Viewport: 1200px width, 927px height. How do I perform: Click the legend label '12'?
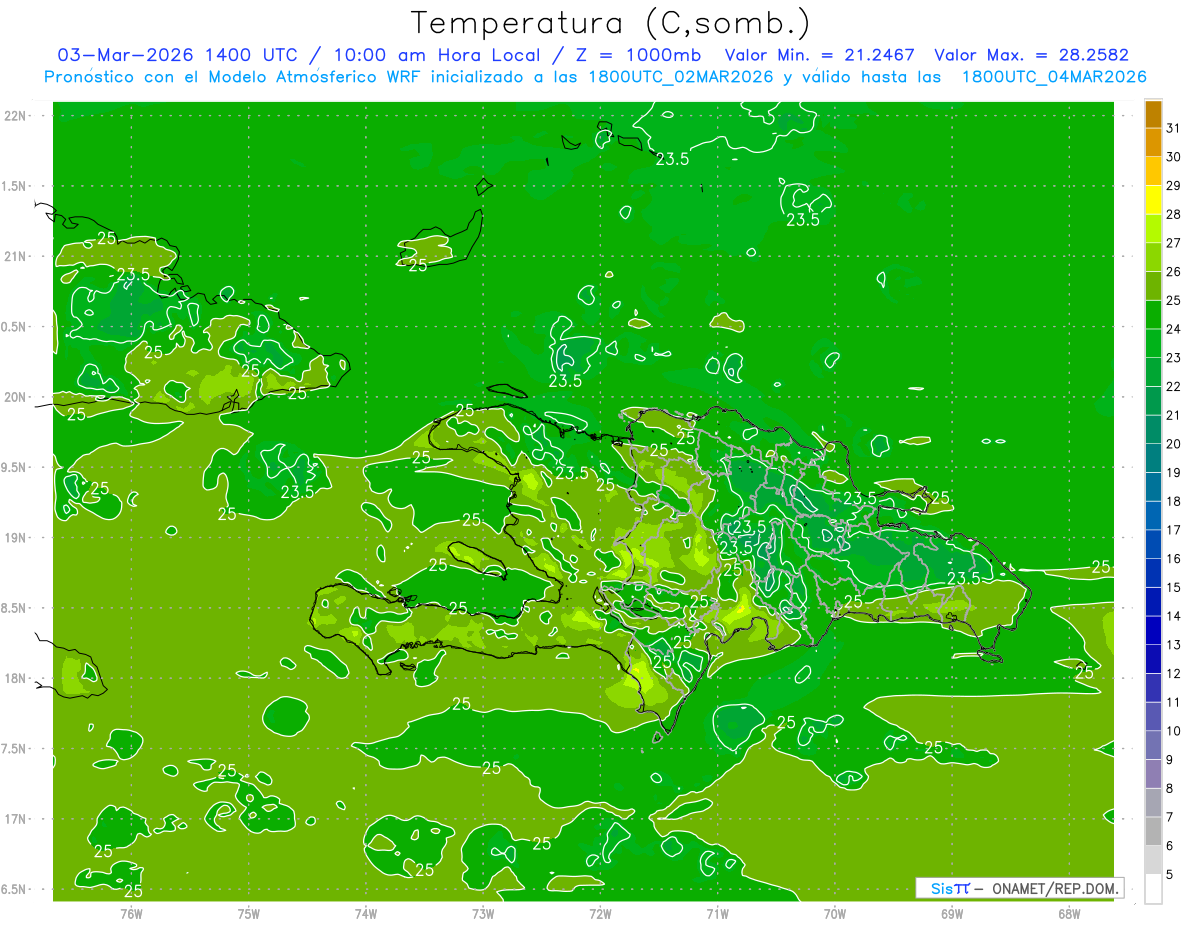pos(1173,673)
